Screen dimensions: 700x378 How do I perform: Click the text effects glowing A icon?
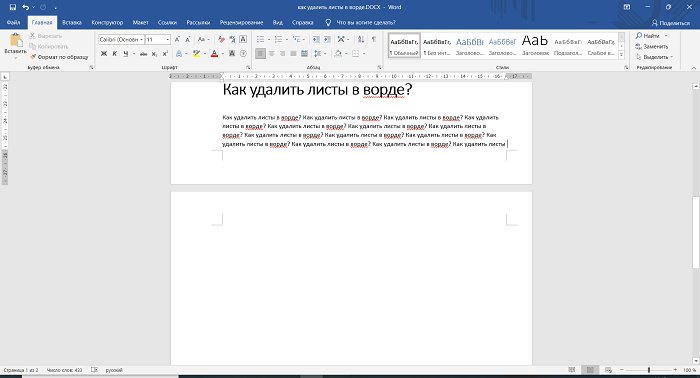(179, 54)
